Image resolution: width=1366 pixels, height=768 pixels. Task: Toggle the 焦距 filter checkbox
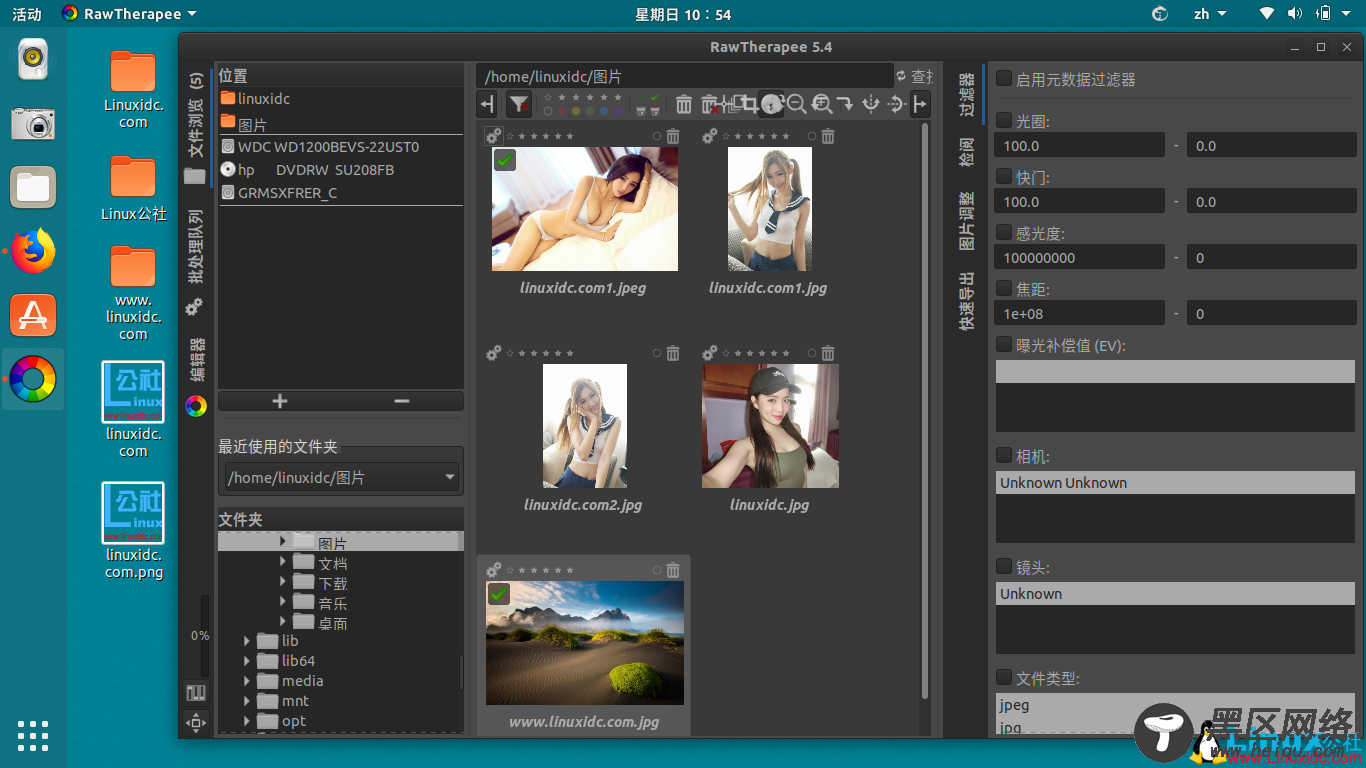1004,289
